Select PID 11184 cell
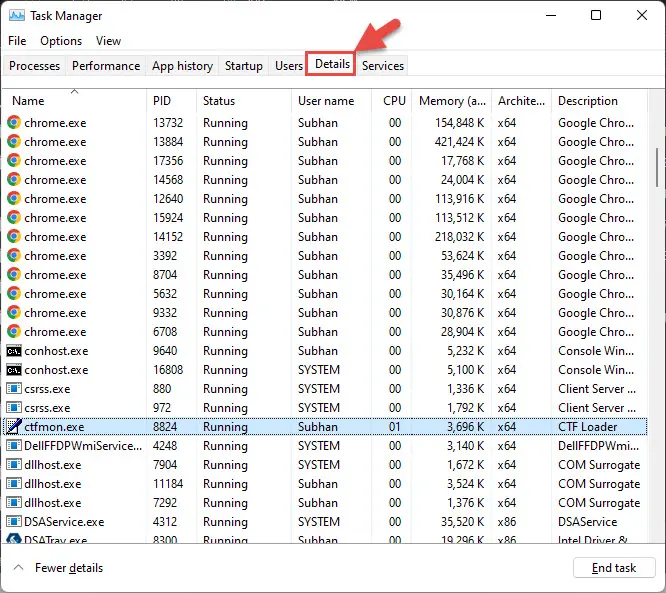Screen dimensions: 666x593 click(168, 484)
